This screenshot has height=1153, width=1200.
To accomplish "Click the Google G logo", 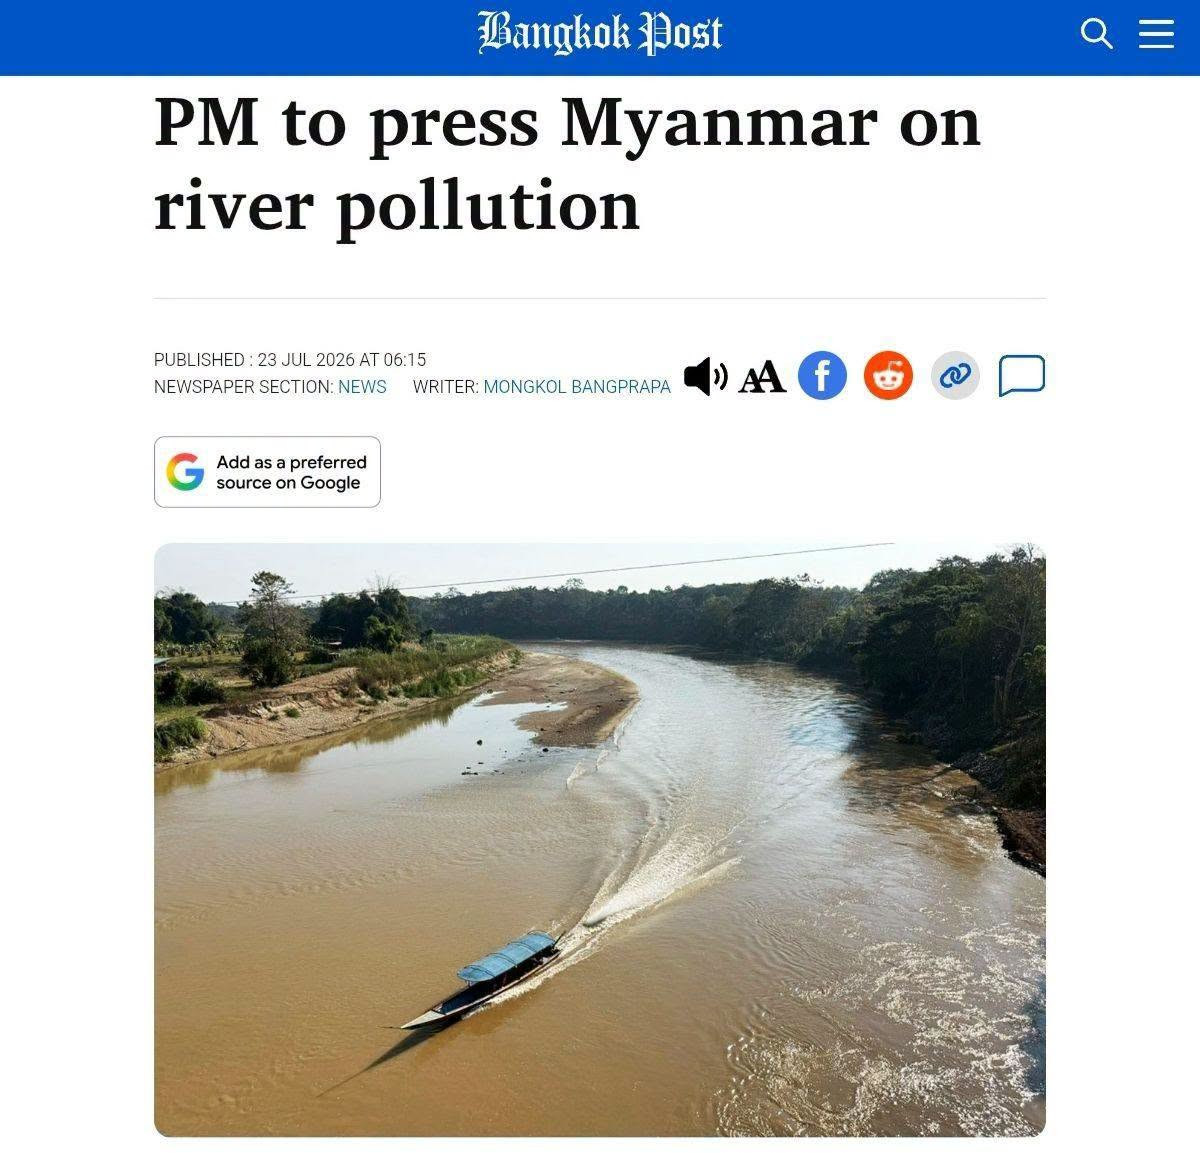I will point(185,472).
